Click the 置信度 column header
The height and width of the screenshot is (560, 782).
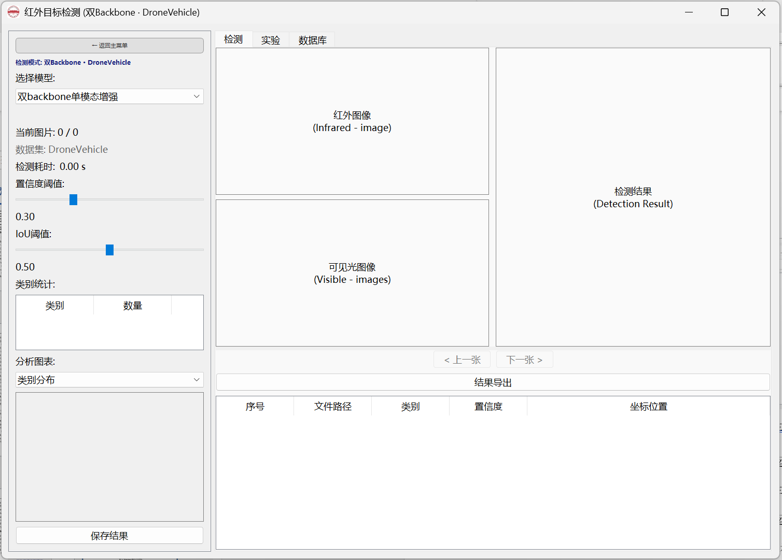click(x=488, y=406)
